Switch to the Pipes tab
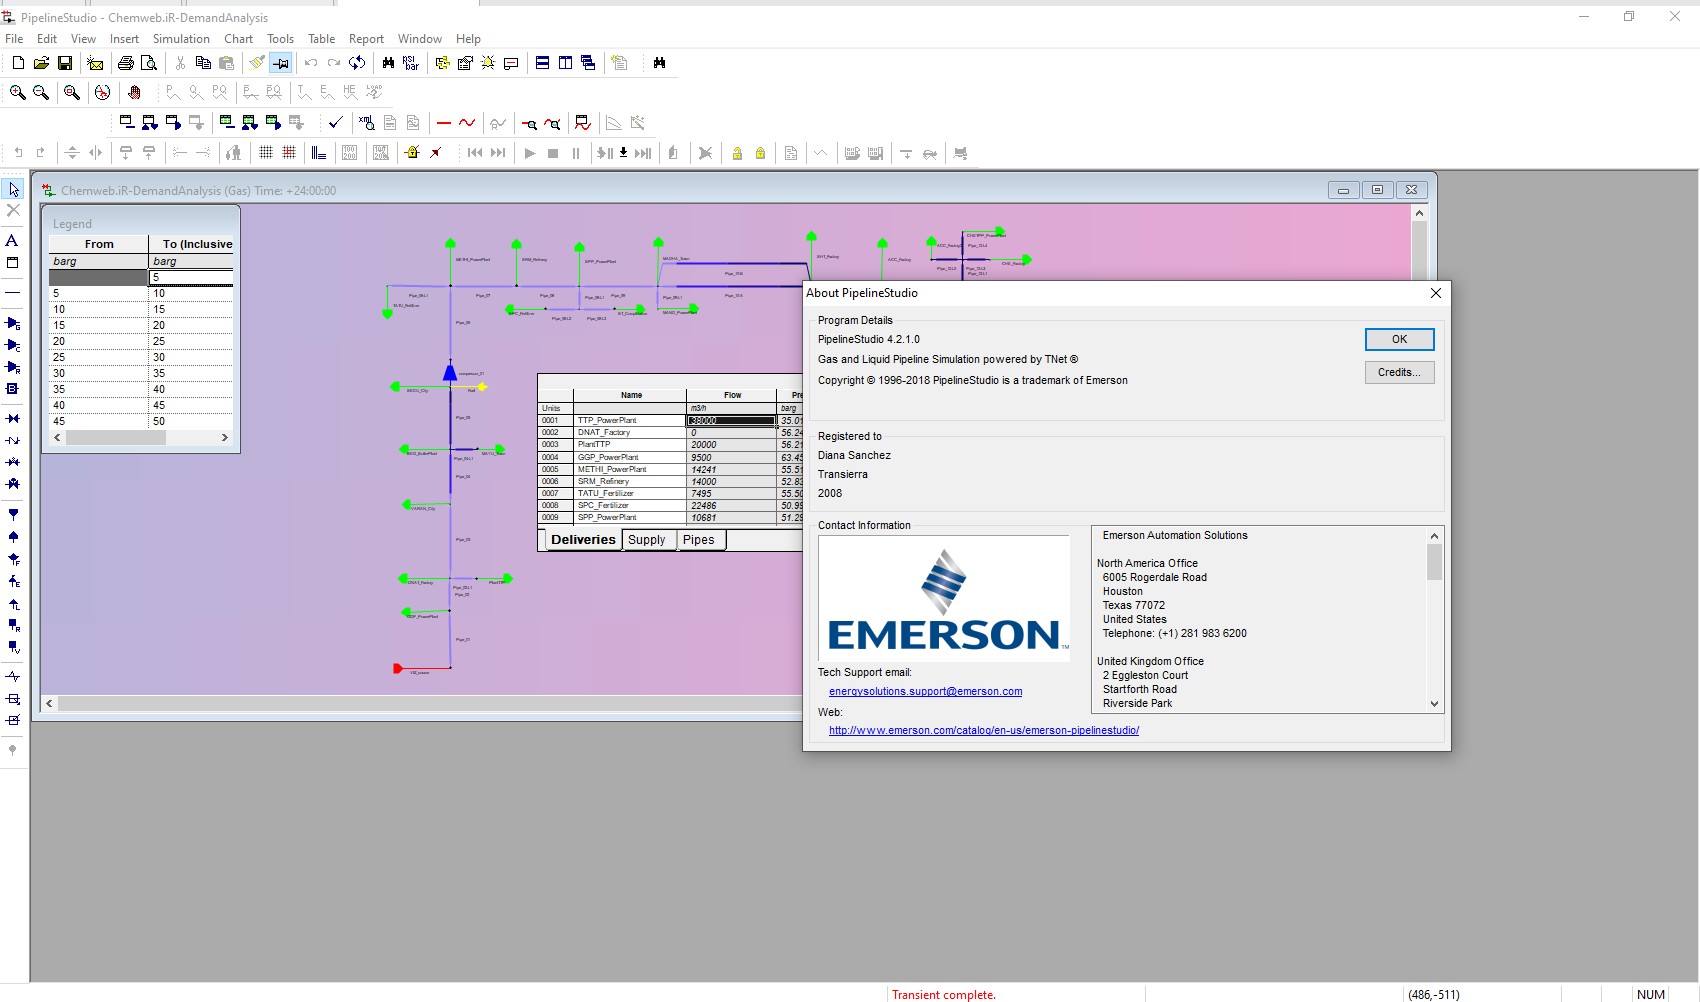The width and height of the screenshot is (1700, 1002). (699, 540)
